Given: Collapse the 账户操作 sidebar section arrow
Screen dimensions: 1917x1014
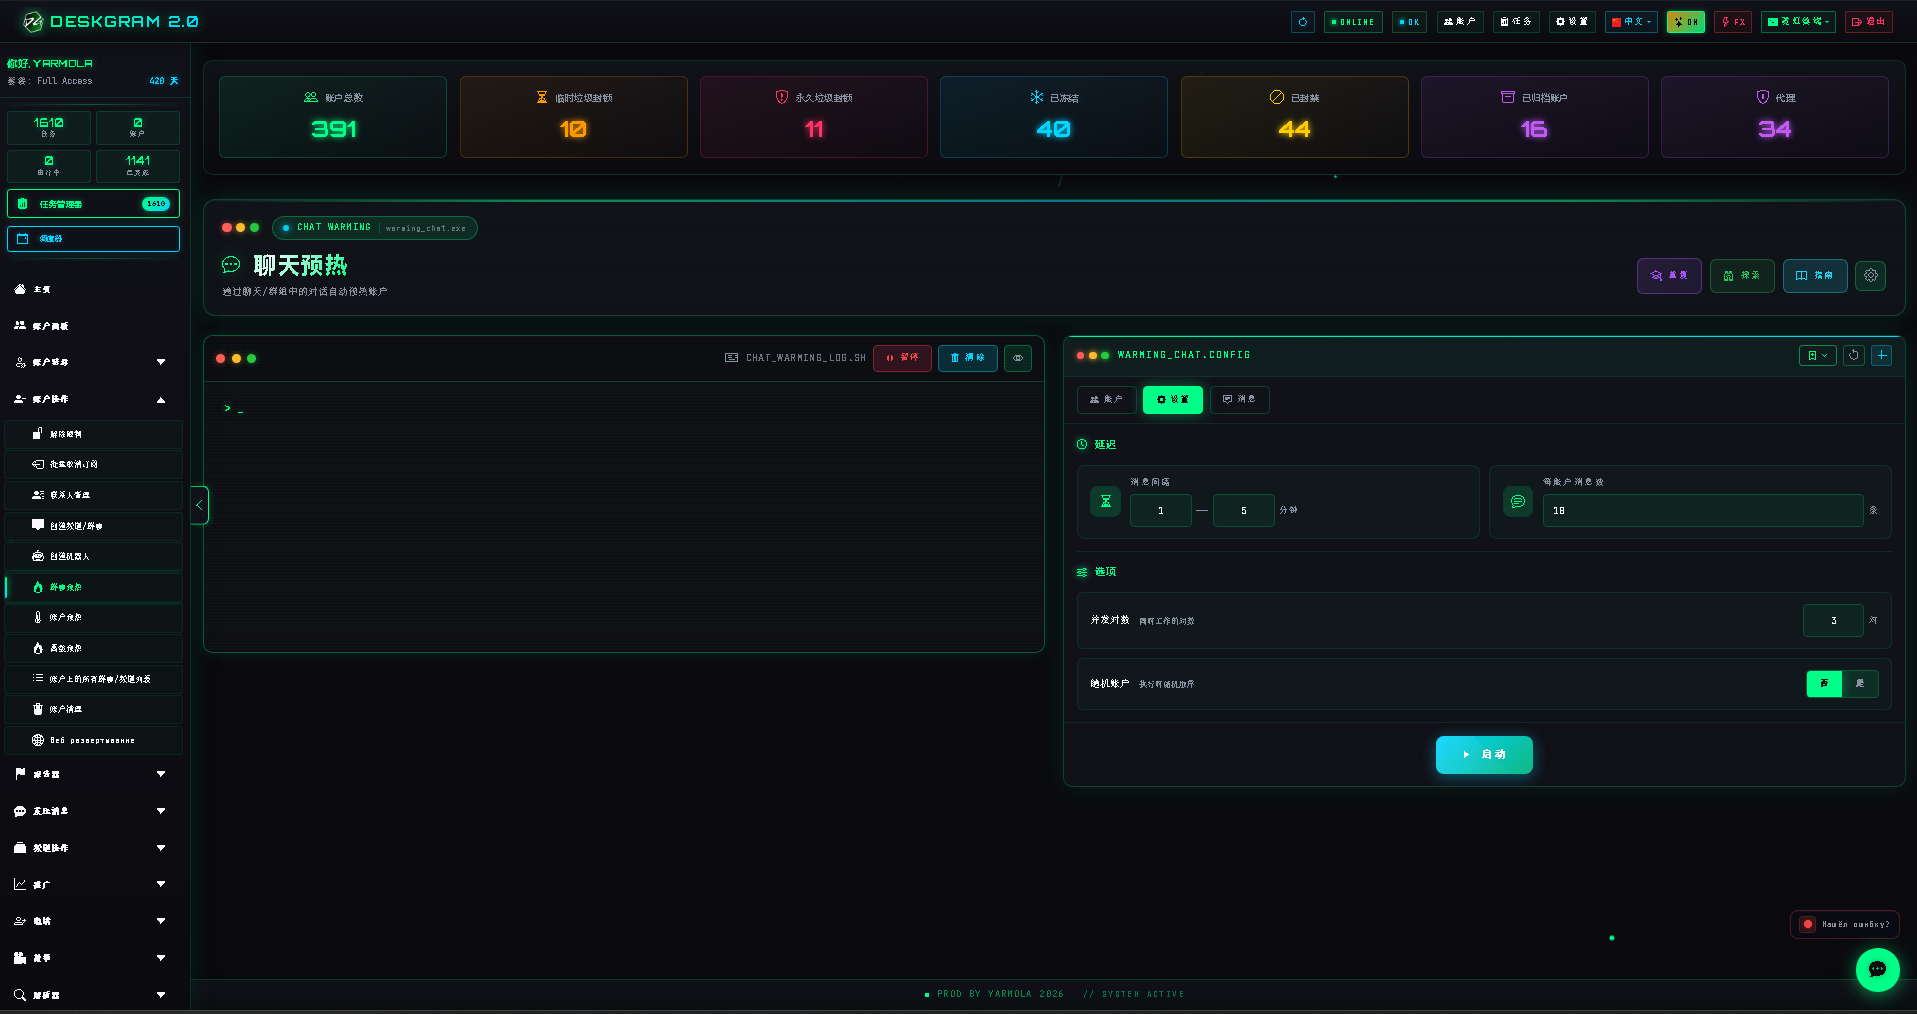Looking at the screenshot, I should 161,400.
